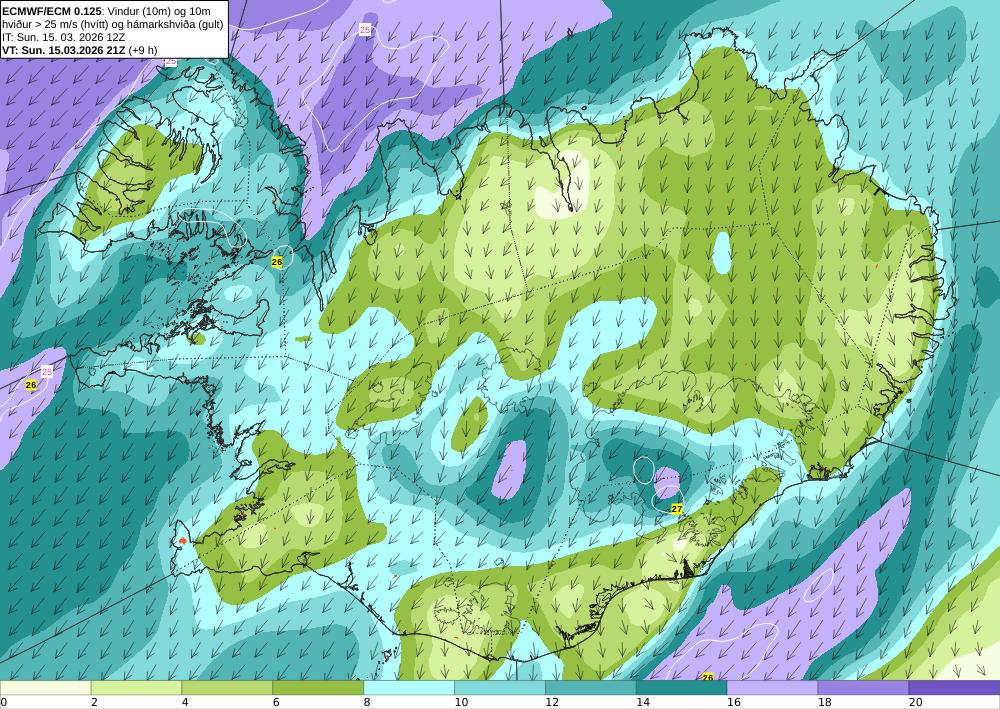The height and width of the screenshot is (709, 1000).
Task: Click the 6–8 m/s olive green legend swatch
Action: 318,688
